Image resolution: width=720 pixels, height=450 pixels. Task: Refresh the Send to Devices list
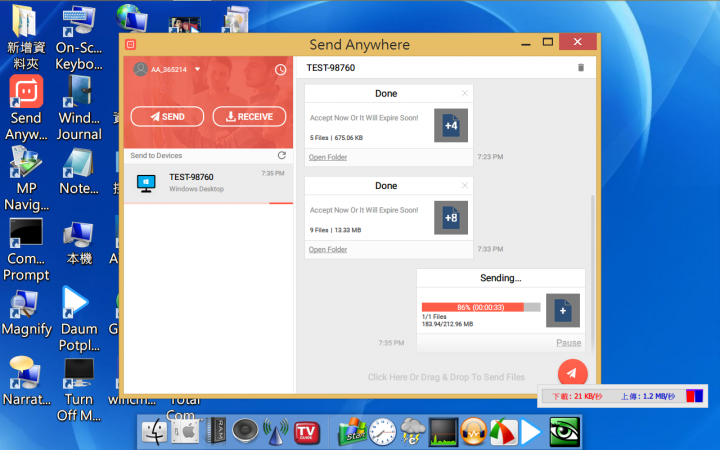282,155
